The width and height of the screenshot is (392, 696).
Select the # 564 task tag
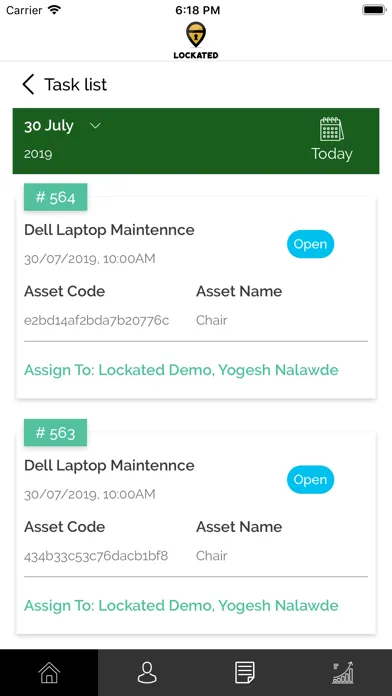point(55,197)
